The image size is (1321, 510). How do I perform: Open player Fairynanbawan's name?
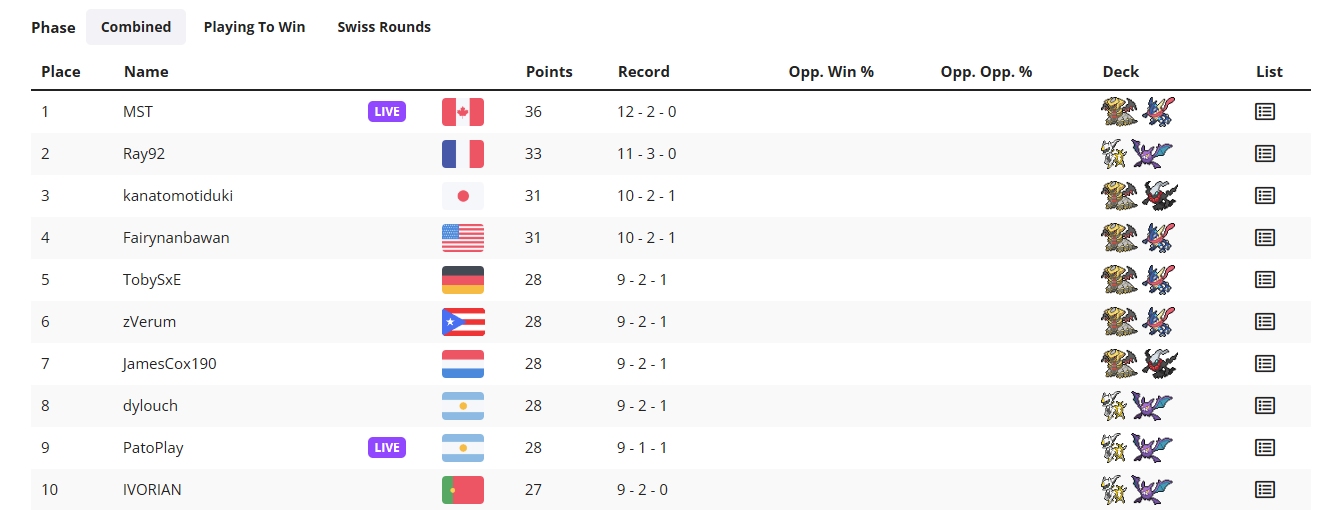pyautogui.click(x=176, y=238)
